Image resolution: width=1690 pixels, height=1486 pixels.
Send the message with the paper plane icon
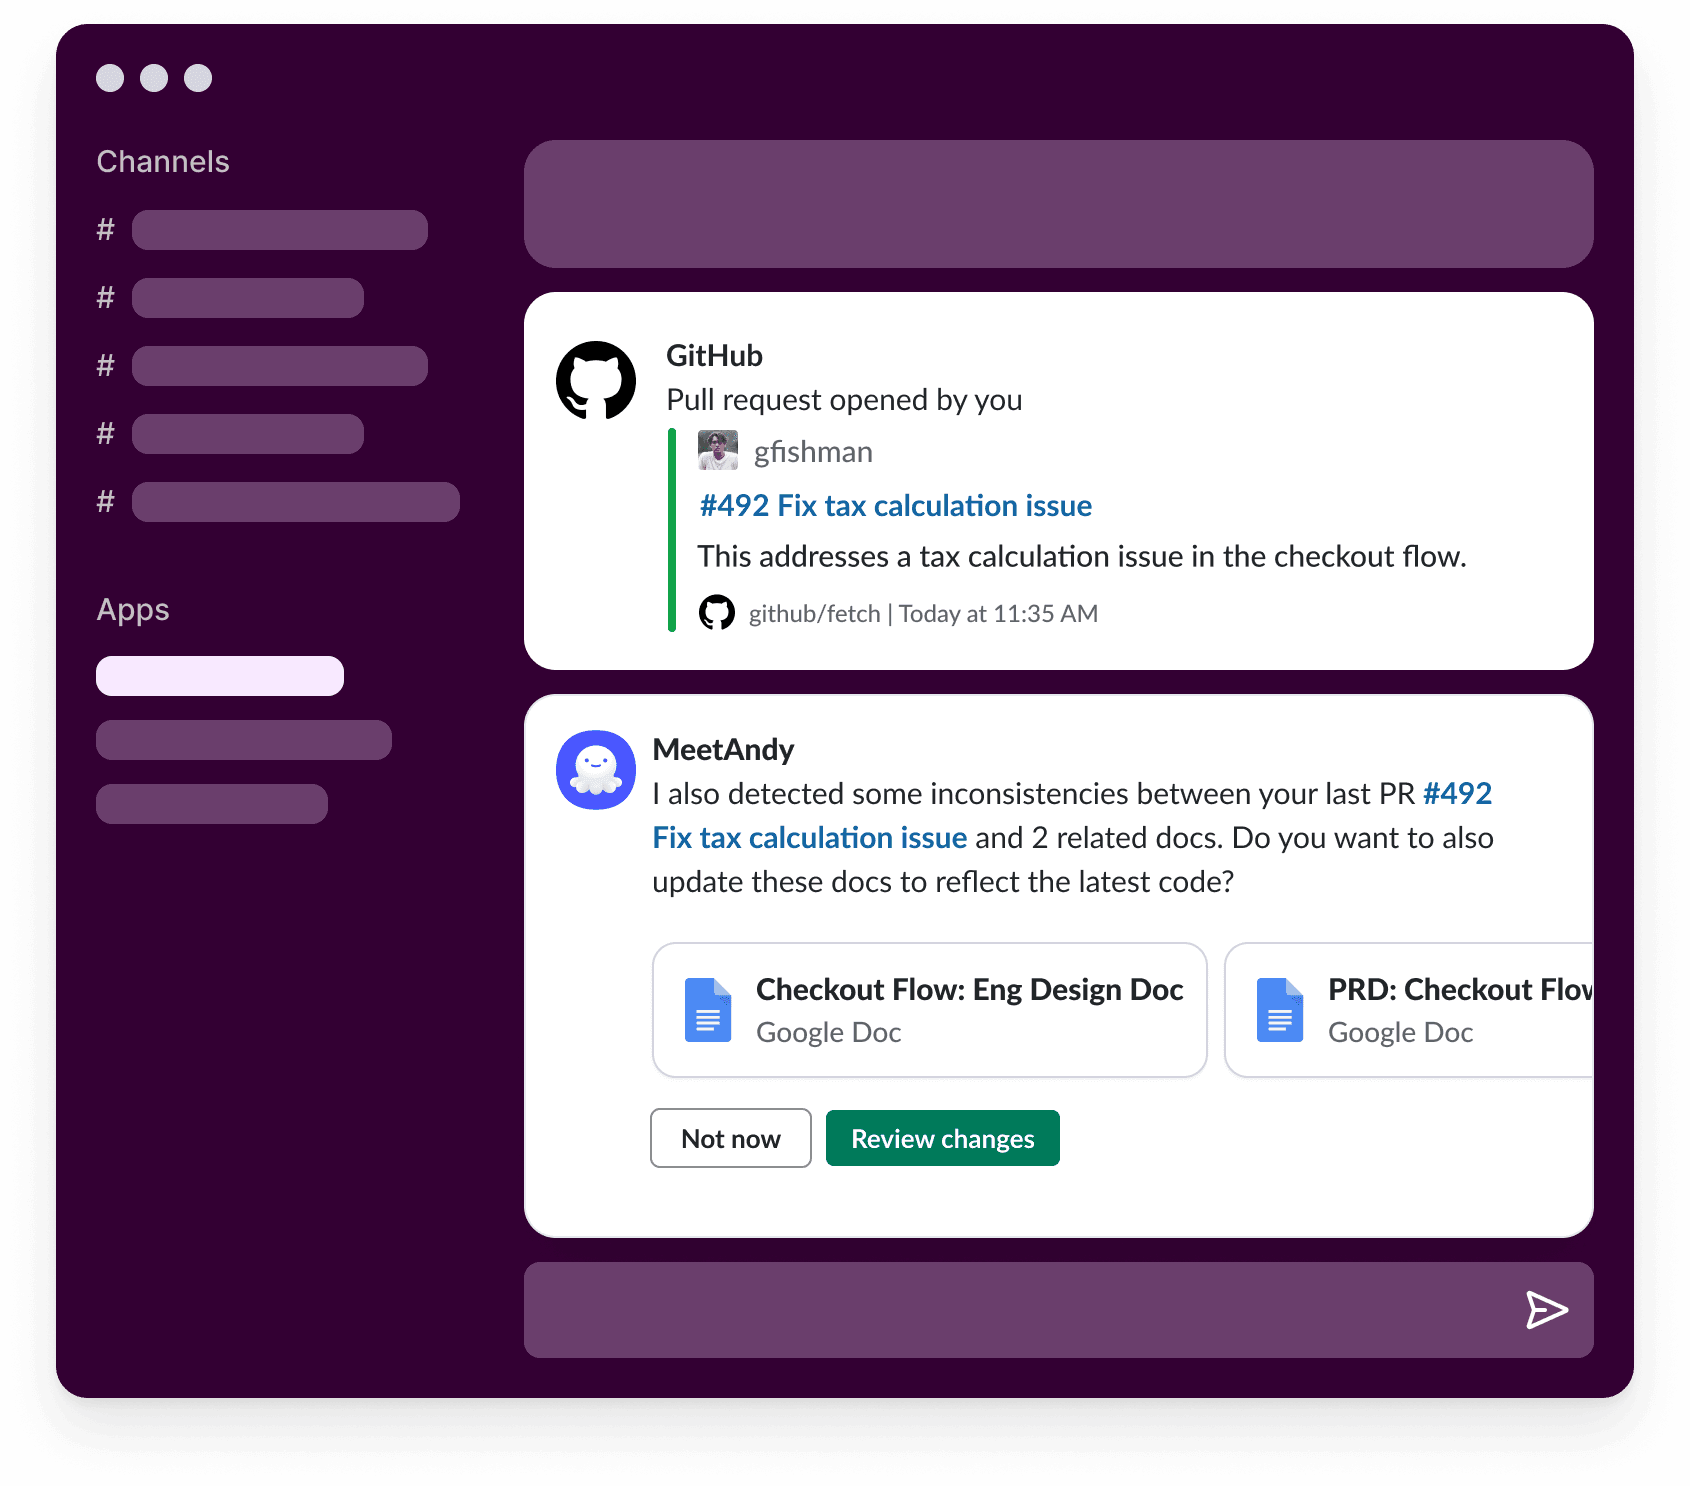[x=1546, y=1310]
